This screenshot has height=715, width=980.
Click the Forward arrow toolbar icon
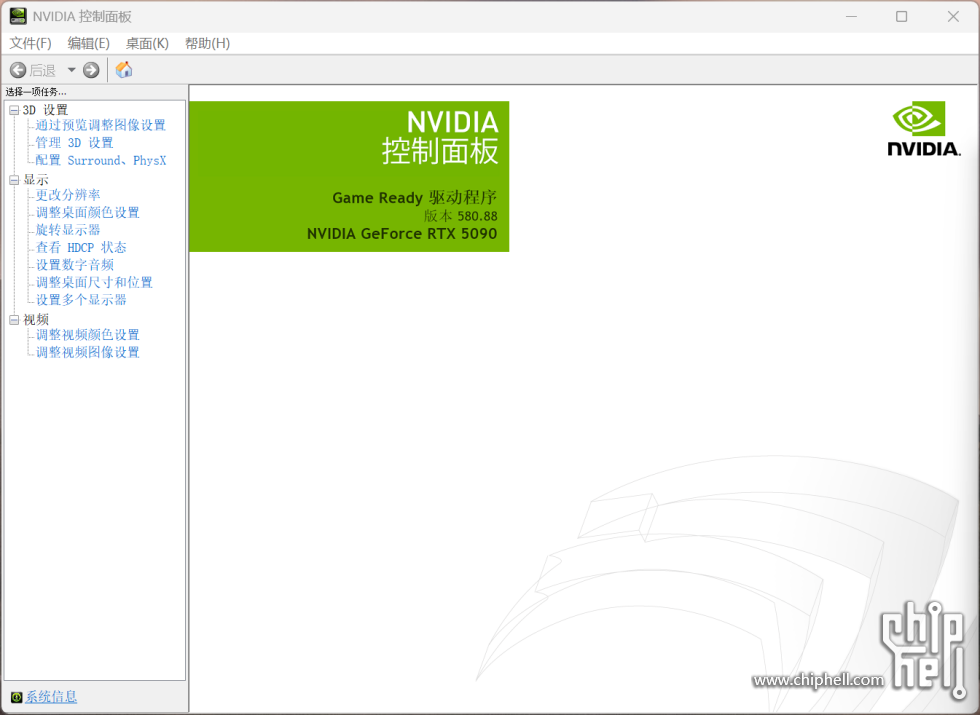[x=91, y=70]
